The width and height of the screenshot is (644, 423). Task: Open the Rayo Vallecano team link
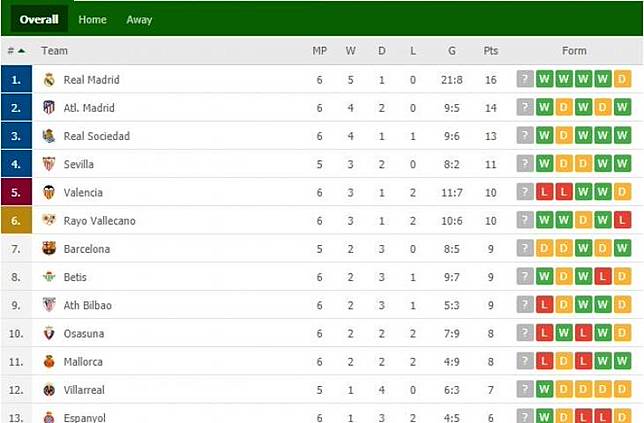[99, 221]
